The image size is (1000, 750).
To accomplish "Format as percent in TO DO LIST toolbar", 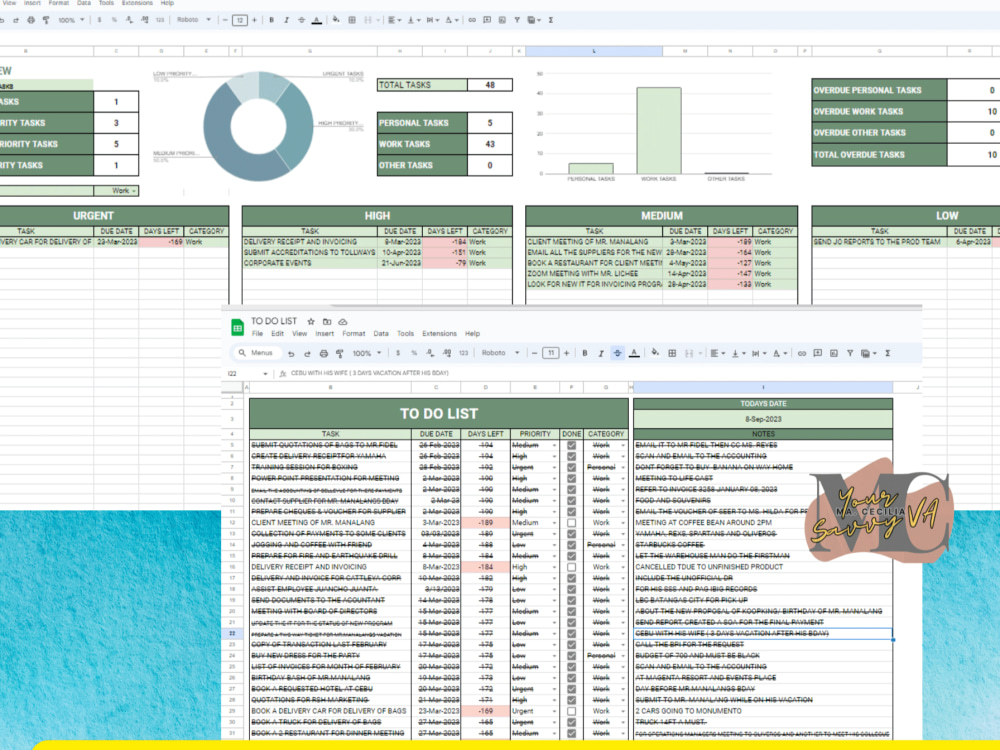I will [x=414, y=353].
